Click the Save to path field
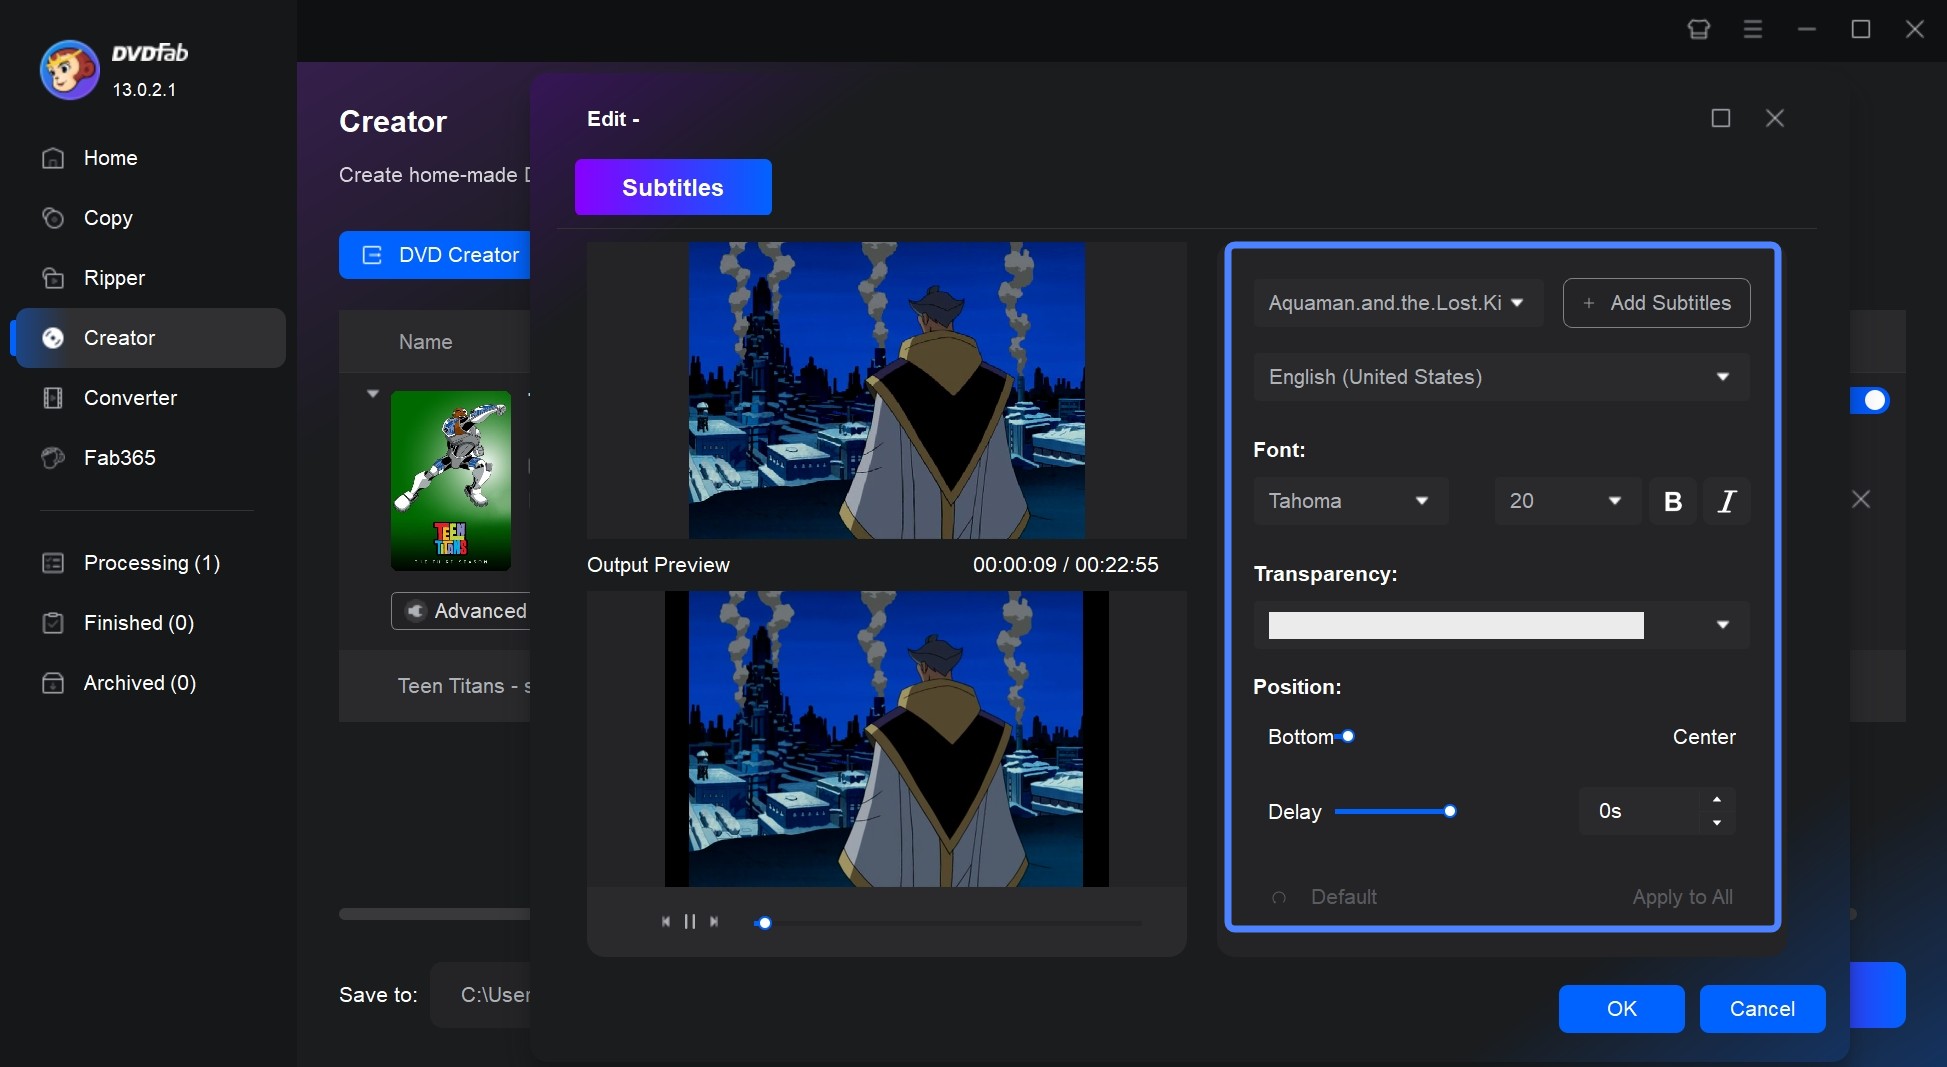The width and height of the screenshot is (1947, 1067). 481,995
